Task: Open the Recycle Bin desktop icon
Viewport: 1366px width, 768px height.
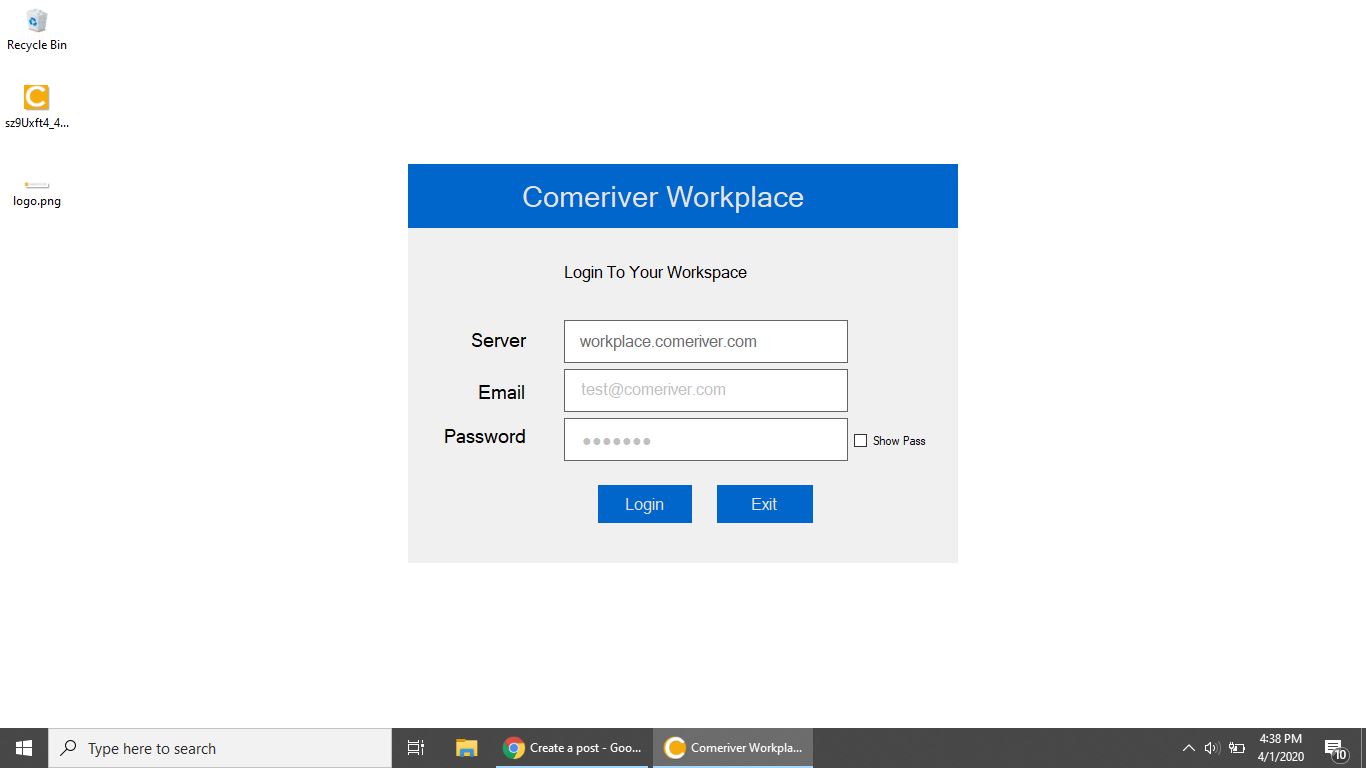Action: [37, 29]
